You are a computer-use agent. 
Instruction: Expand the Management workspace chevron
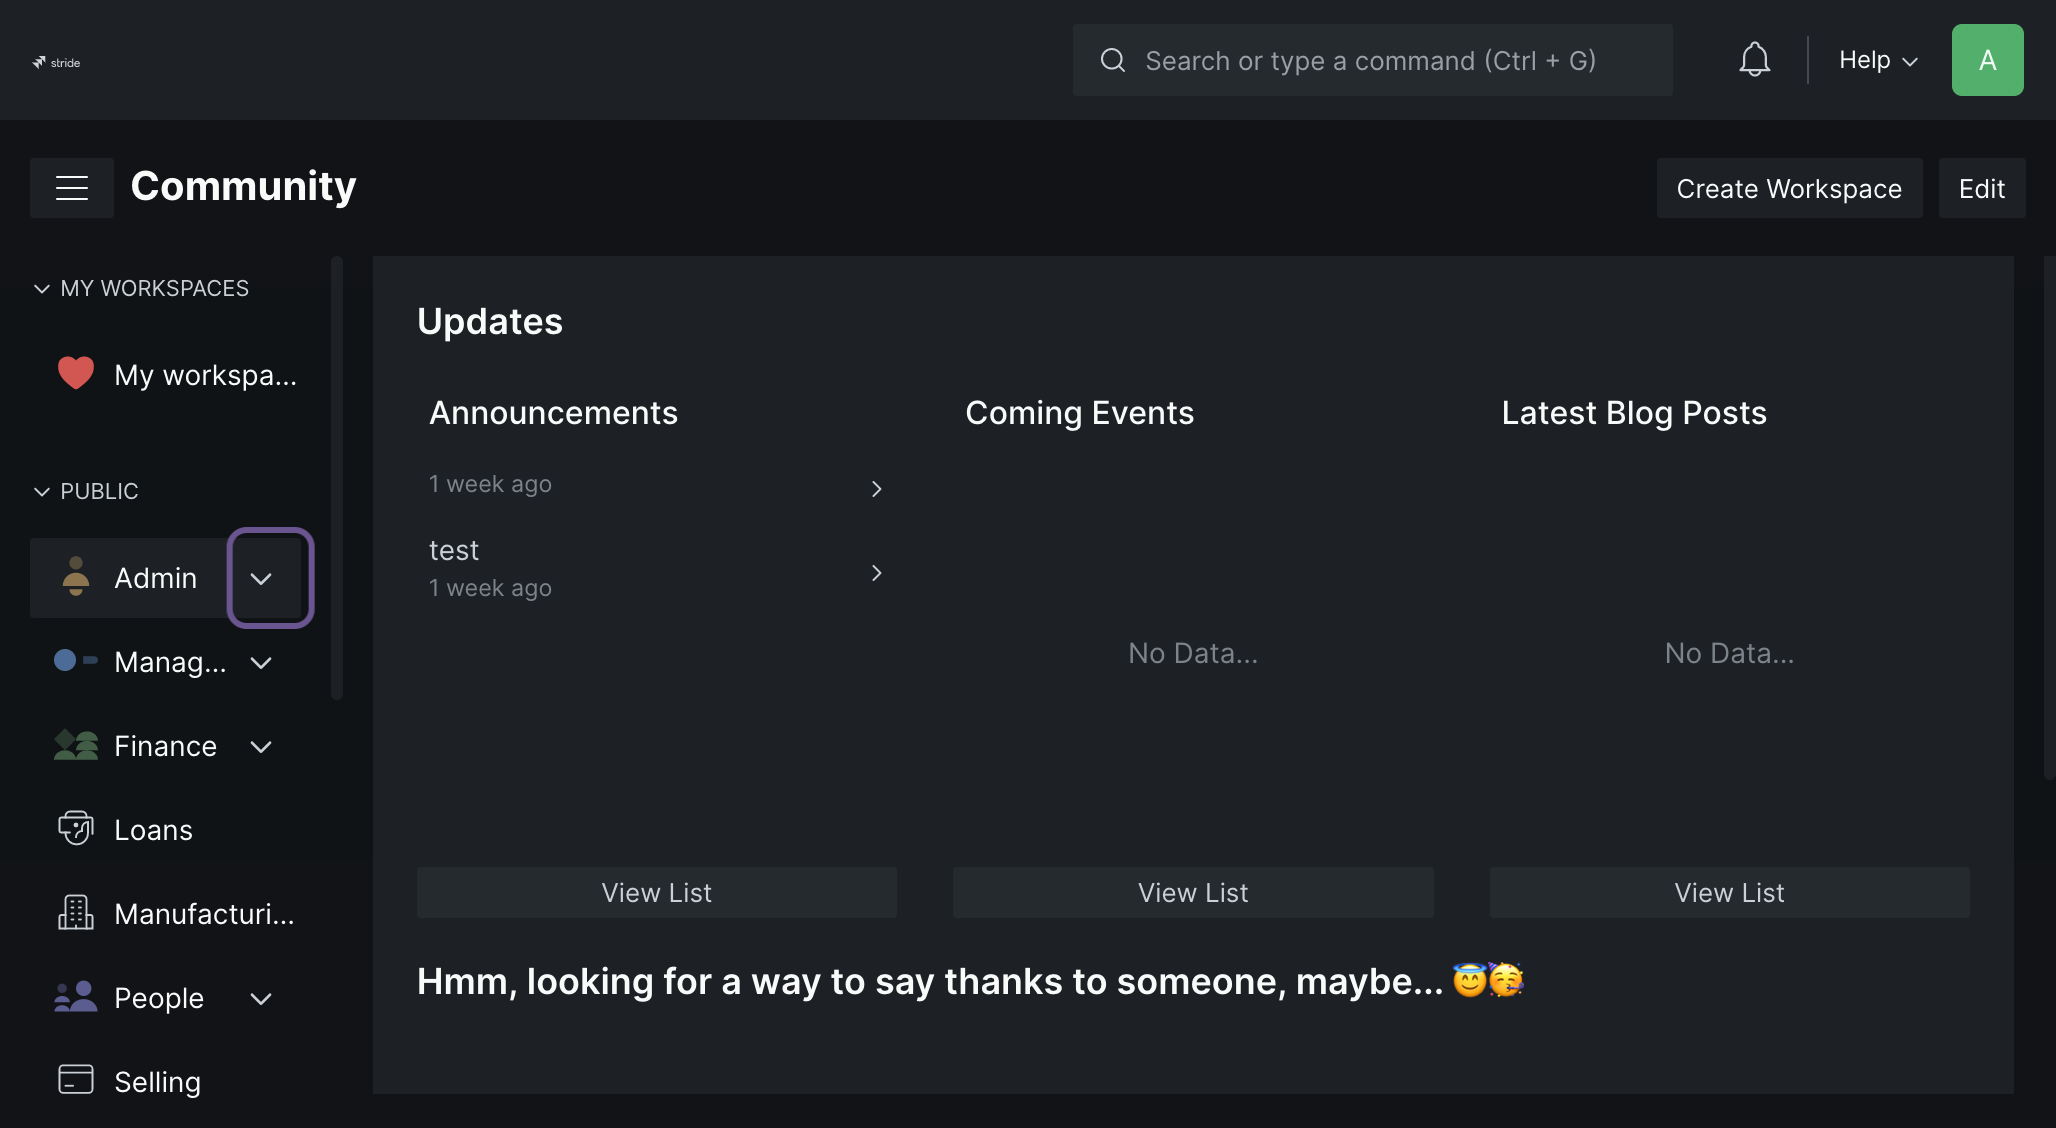pyautogui.click(x=261, y=663)
